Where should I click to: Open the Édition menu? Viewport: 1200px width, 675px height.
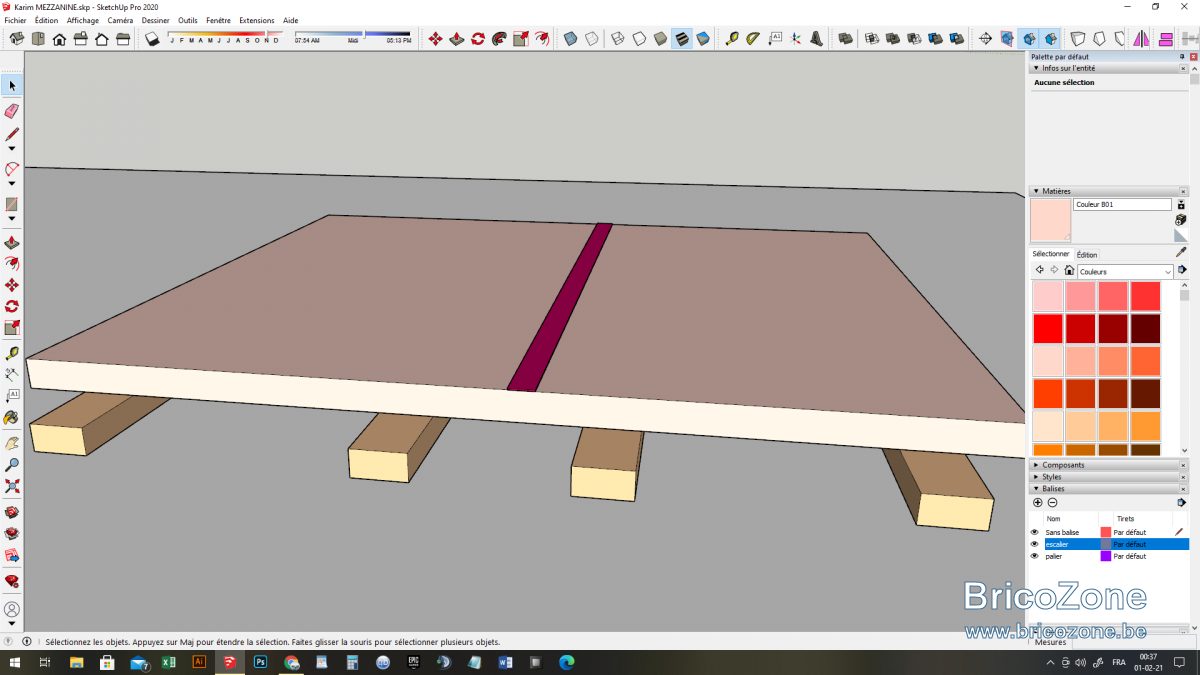point(46,20)
